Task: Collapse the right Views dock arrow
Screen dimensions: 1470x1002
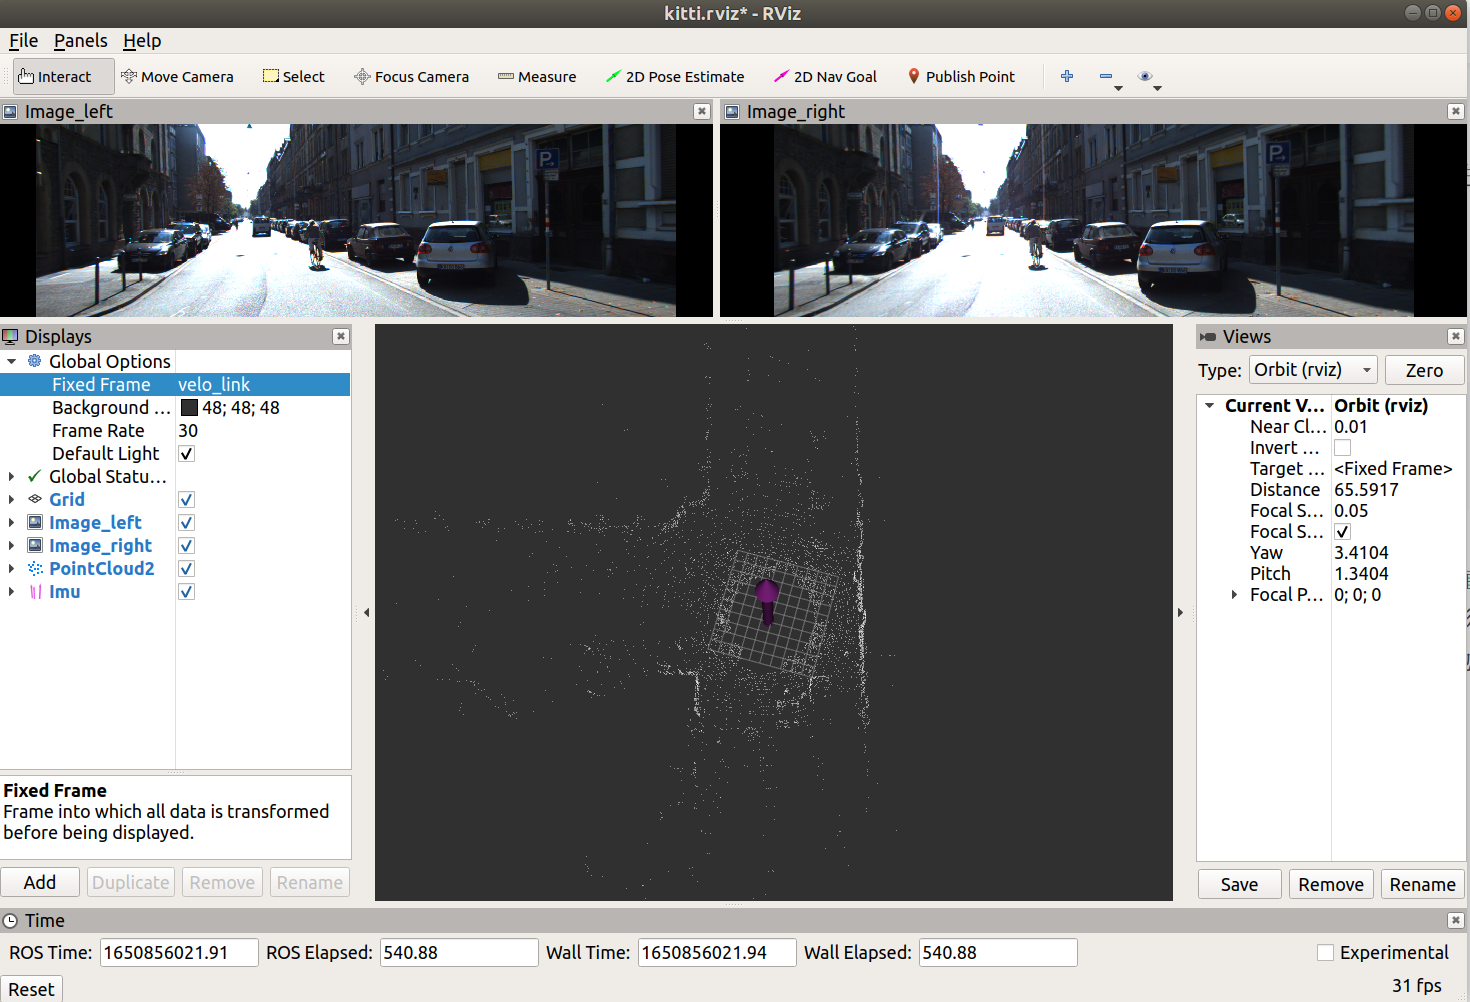Action: pos(1180,612)
